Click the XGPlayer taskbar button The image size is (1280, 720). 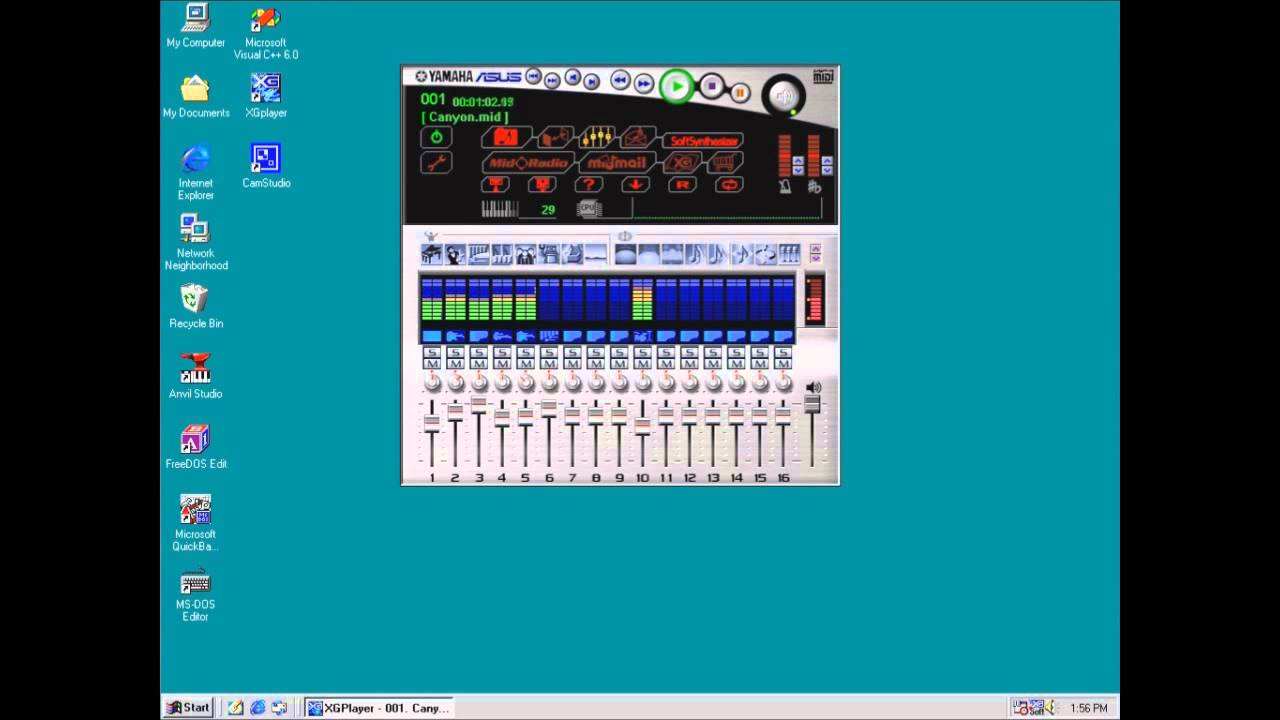point(379,707)
